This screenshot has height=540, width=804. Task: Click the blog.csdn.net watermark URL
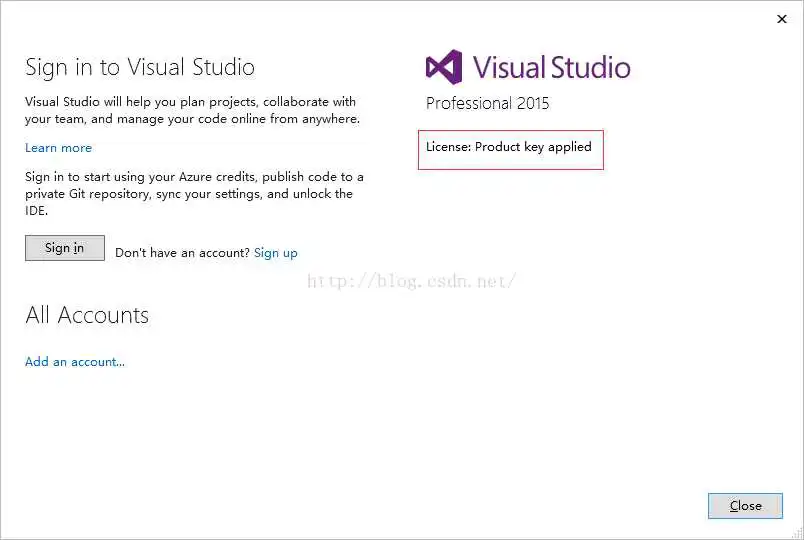click(411, 281)
